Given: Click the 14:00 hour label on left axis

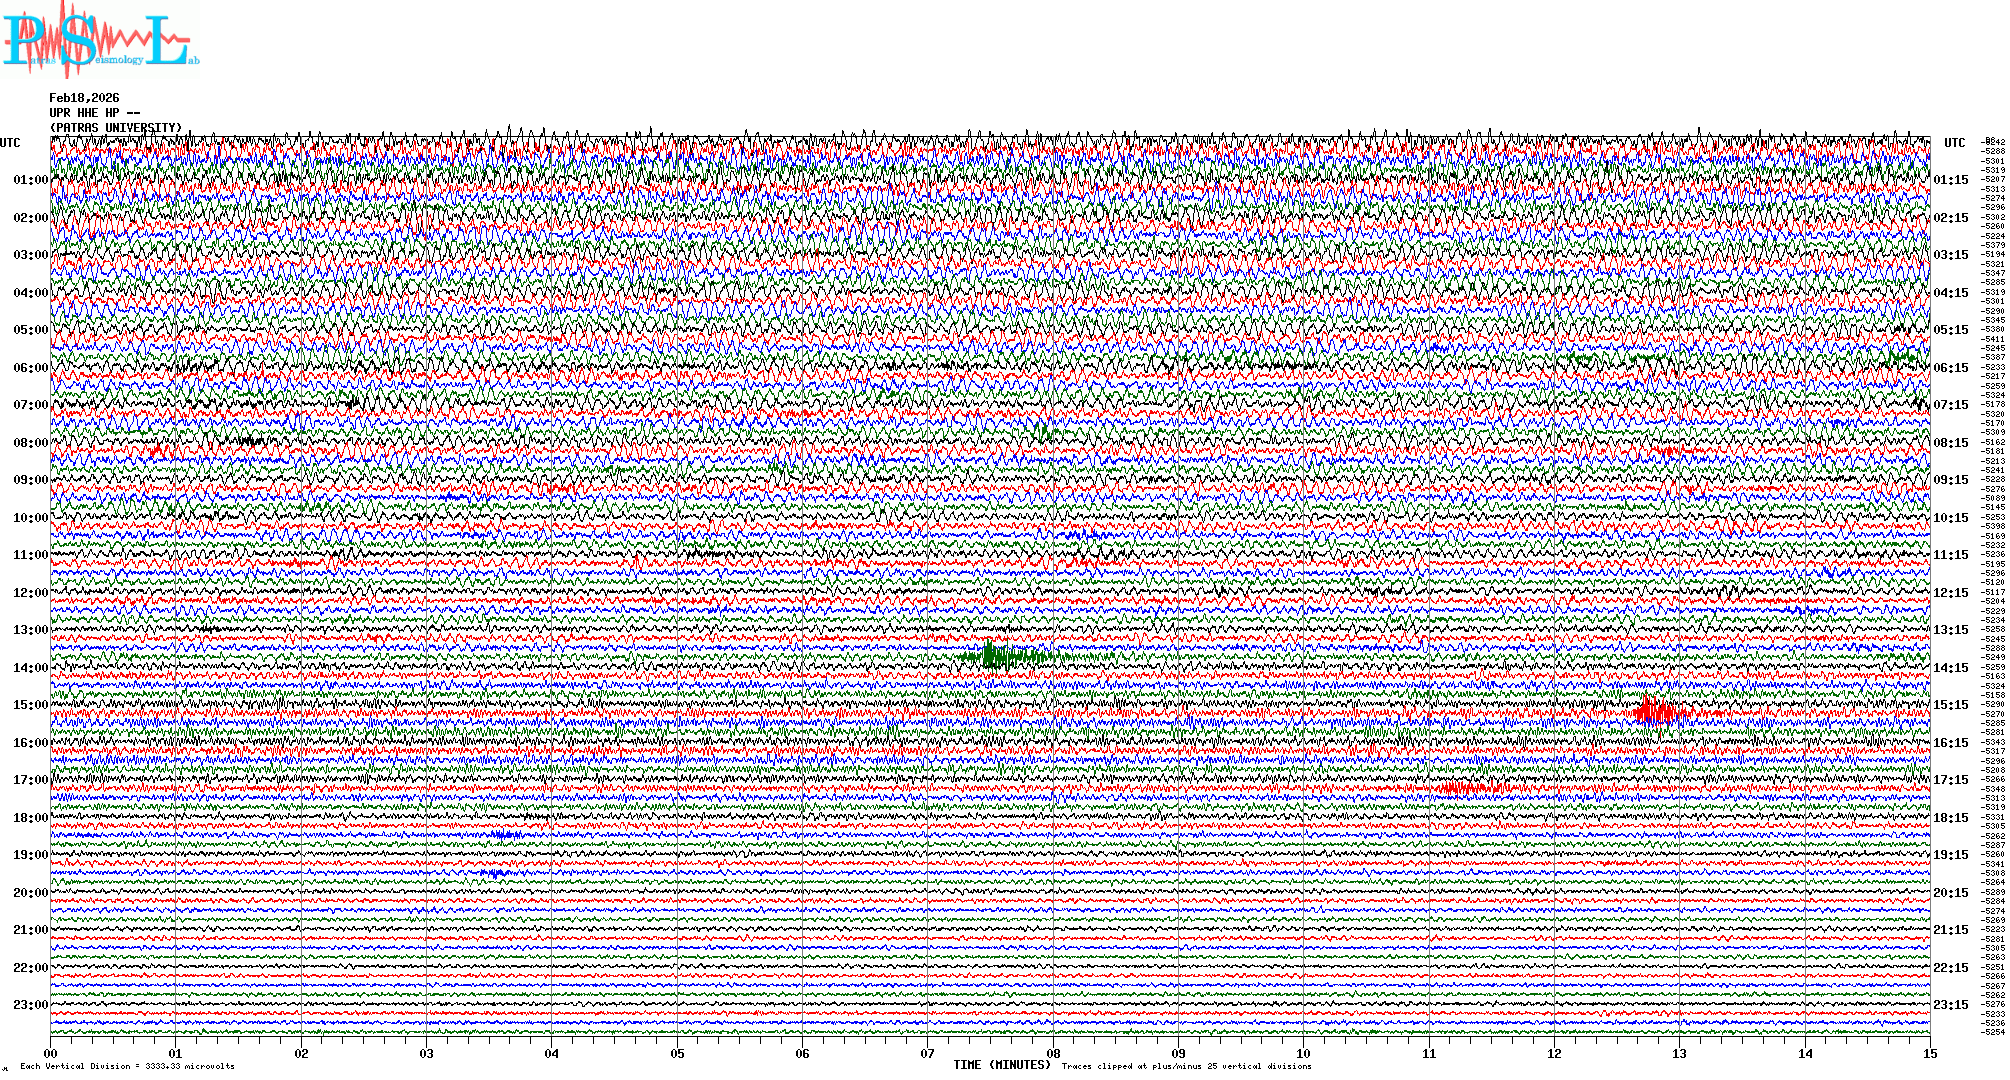Looking at the screenshot, I should pyautogui.click(x=30, y=668).
